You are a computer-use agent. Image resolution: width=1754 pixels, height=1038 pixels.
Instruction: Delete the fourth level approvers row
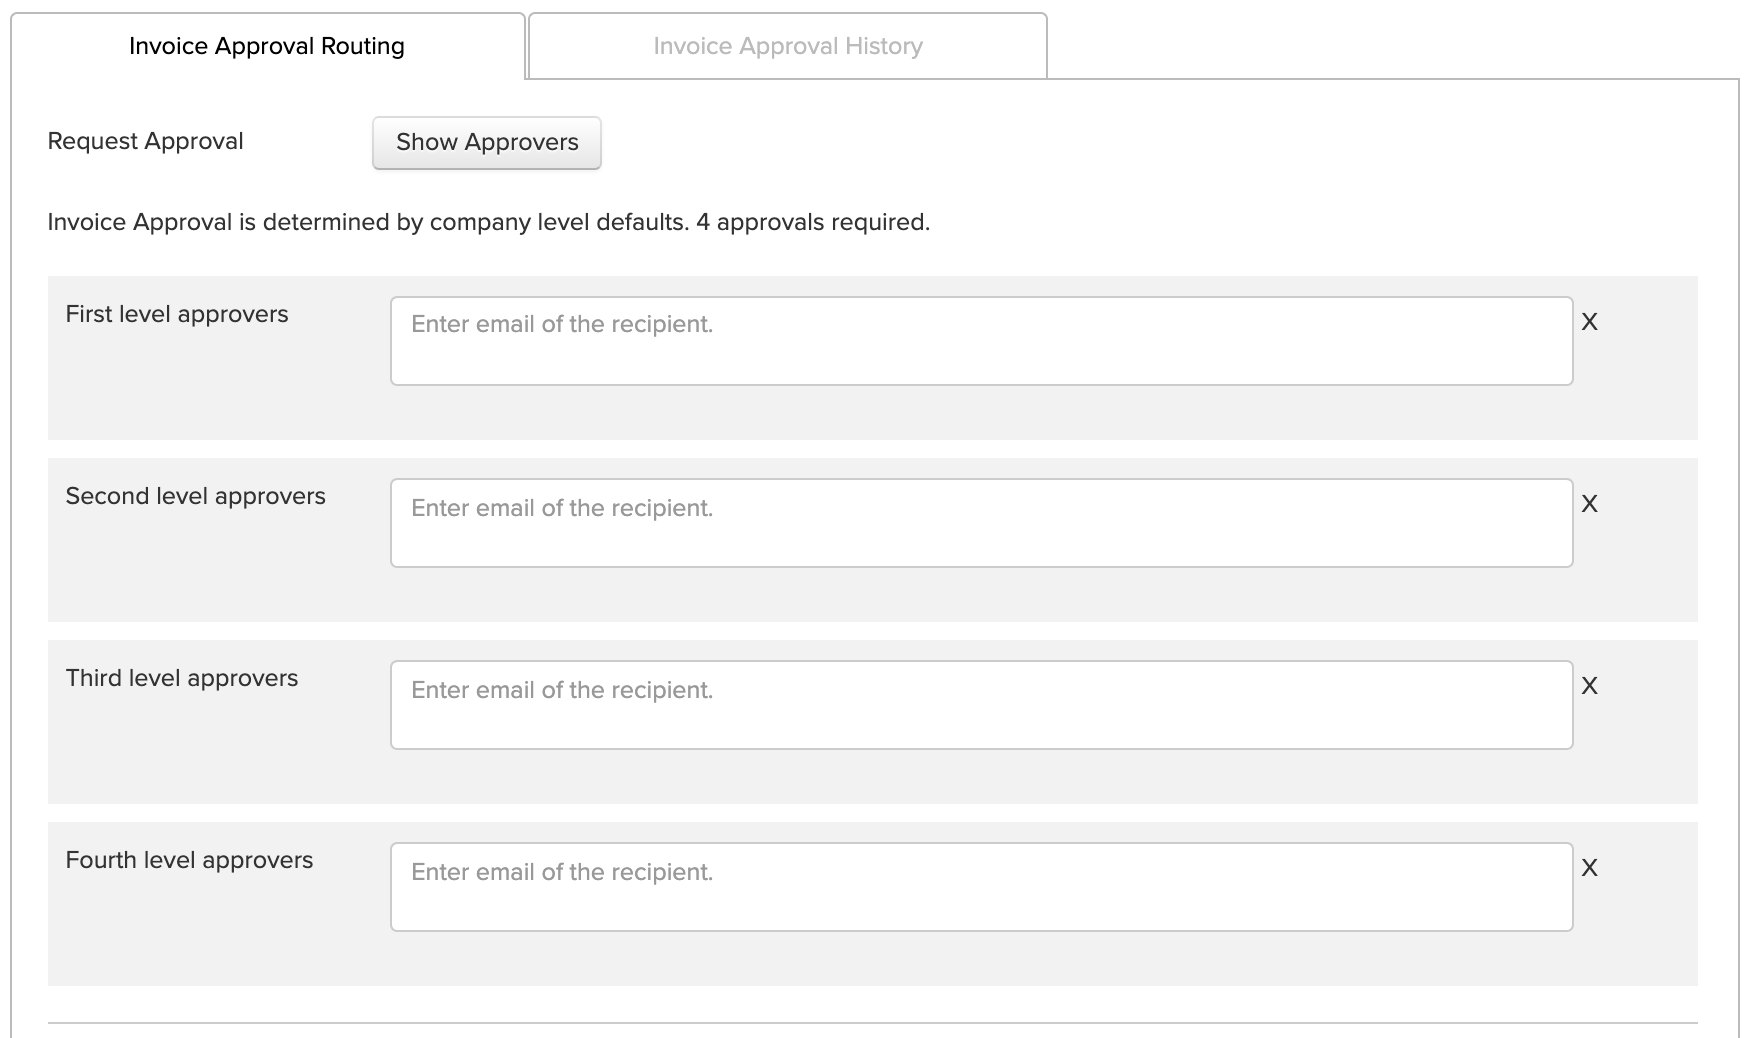pos(1589,868)
